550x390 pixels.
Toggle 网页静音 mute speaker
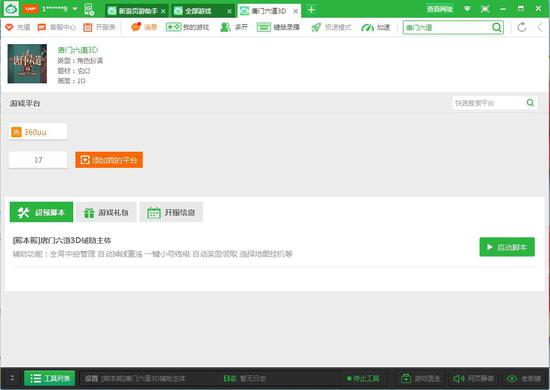(x=473, y=378)
